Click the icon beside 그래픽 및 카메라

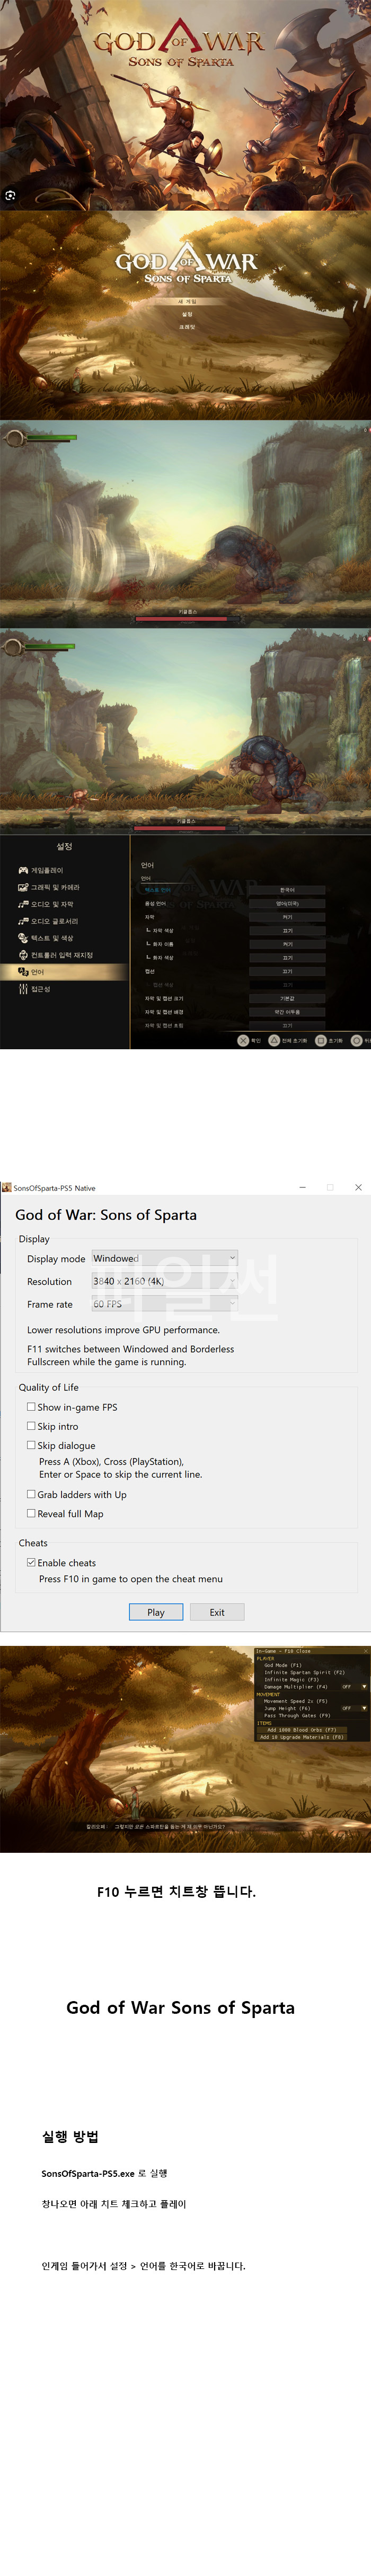[x=23, y=887]
